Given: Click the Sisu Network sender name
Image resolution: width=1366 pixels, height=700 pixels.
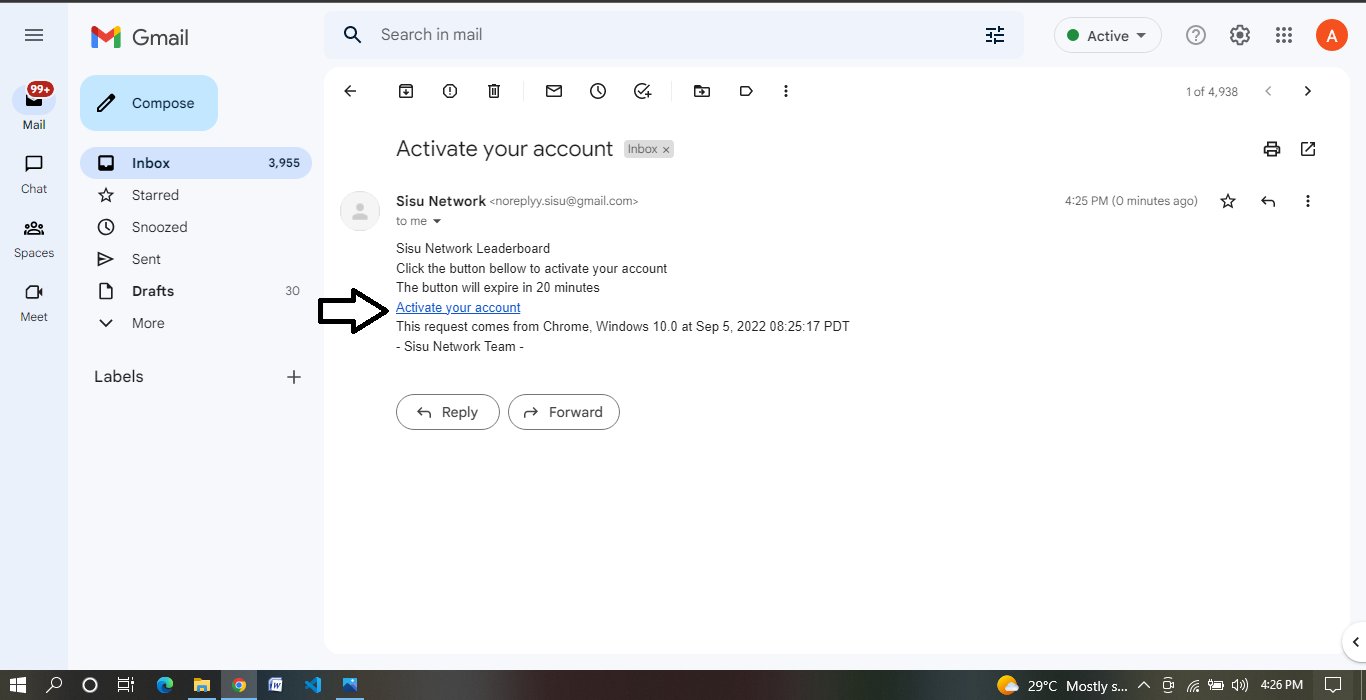Looking at the screenshot, I should [441, 201].
